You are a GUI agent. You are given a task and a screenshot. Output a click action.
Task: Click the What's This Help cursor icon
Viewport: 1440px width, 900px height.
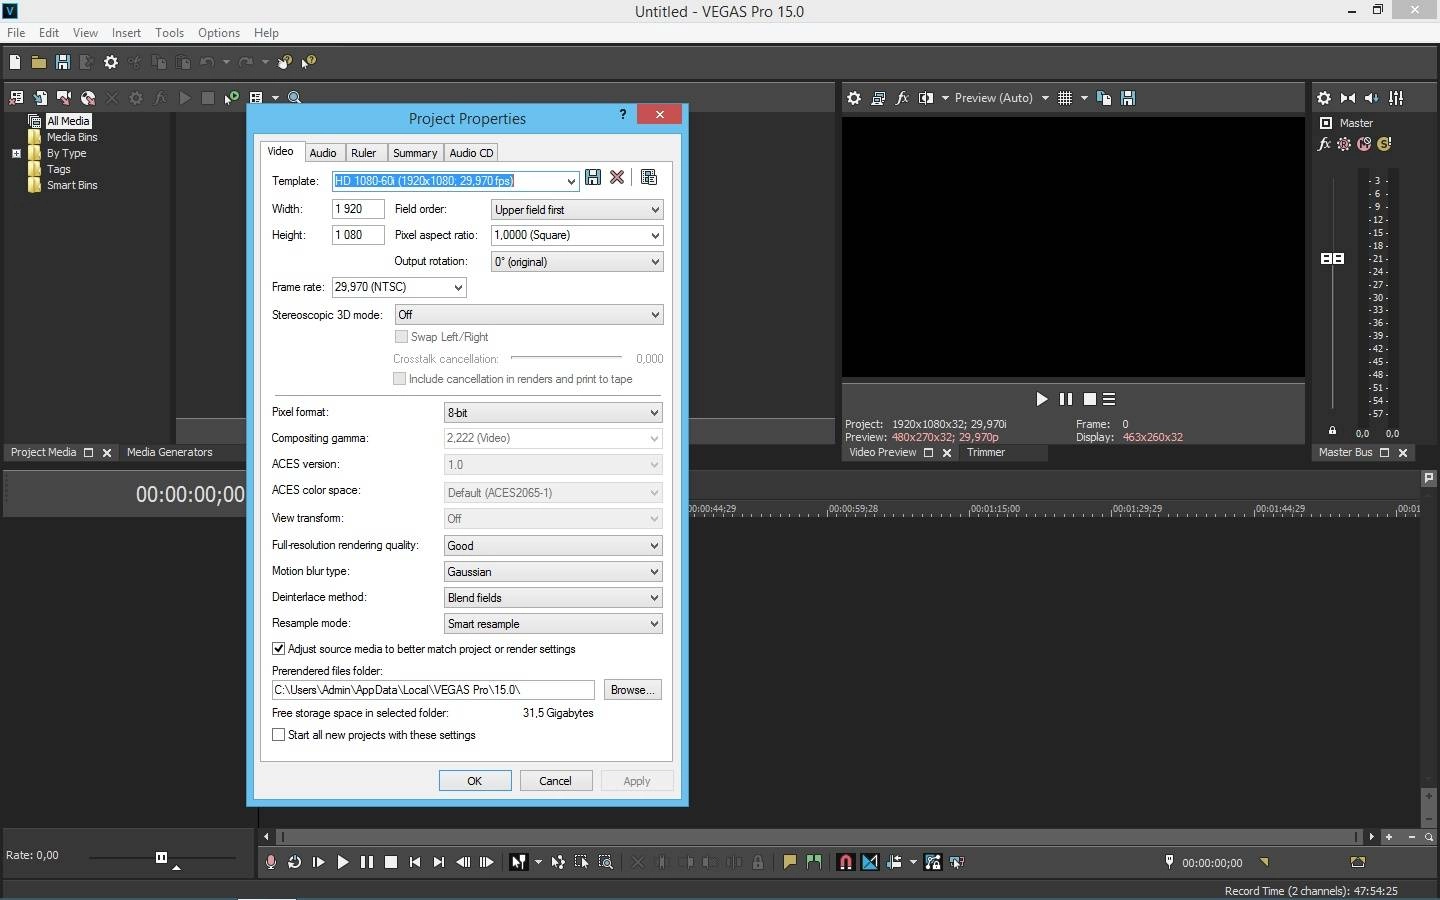click(309, 62)
